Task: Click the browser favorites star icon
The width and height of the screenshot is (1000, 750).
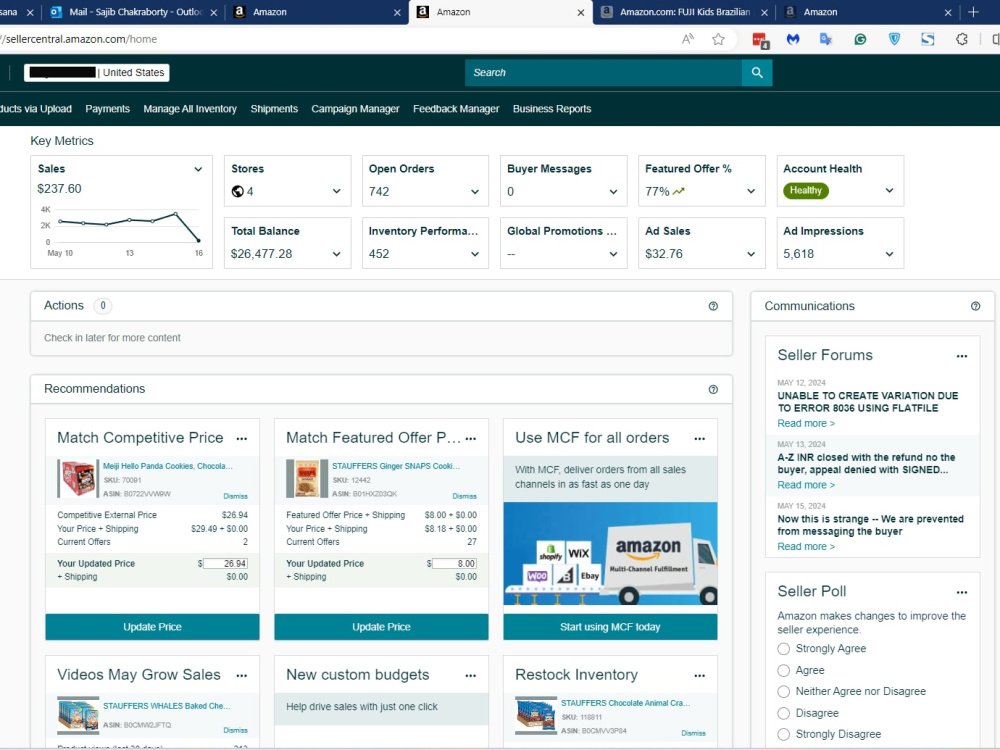Action: click(x=718, y=40)
